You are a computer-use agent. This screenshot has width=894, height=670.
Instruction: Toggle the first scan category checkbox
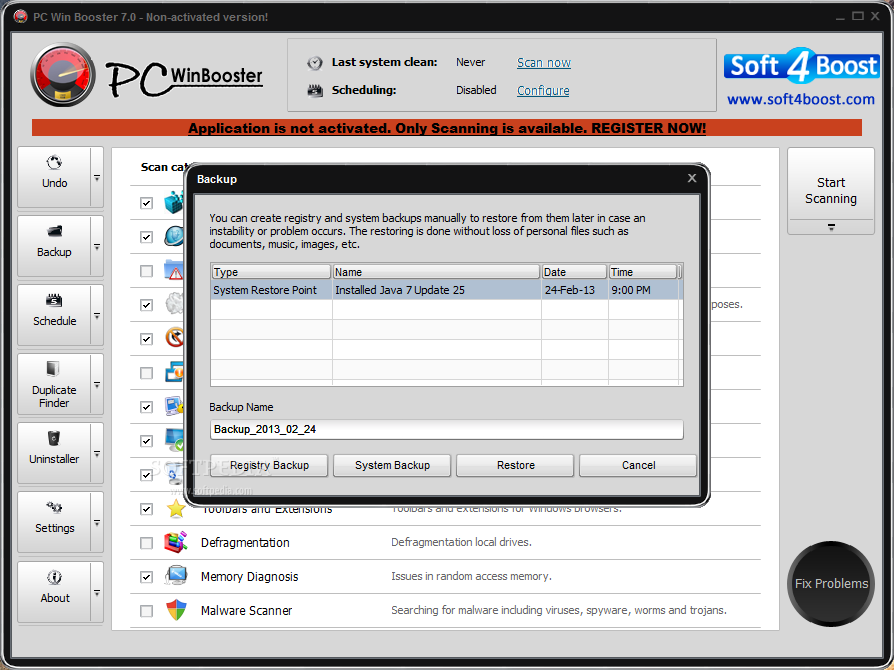click(147, 203)
